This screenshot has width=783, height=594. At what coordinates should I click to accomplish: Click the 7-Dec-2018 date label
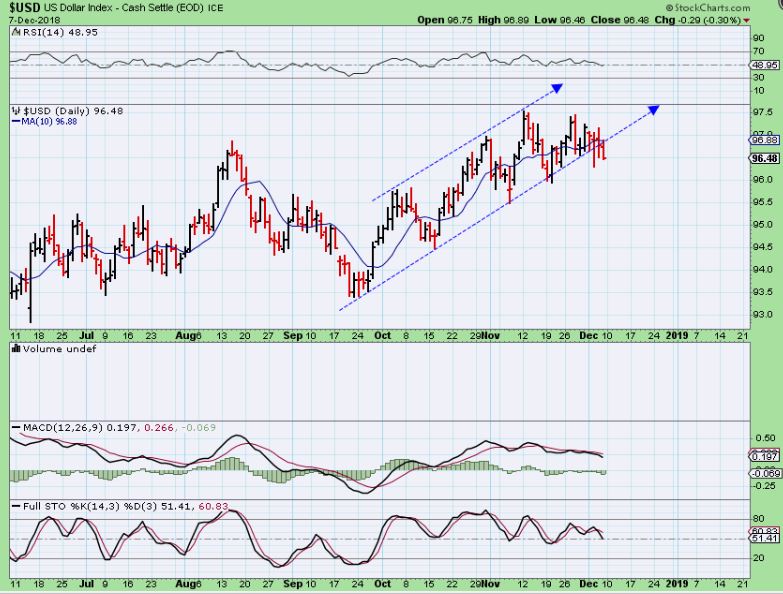click(x=34, y=20)
